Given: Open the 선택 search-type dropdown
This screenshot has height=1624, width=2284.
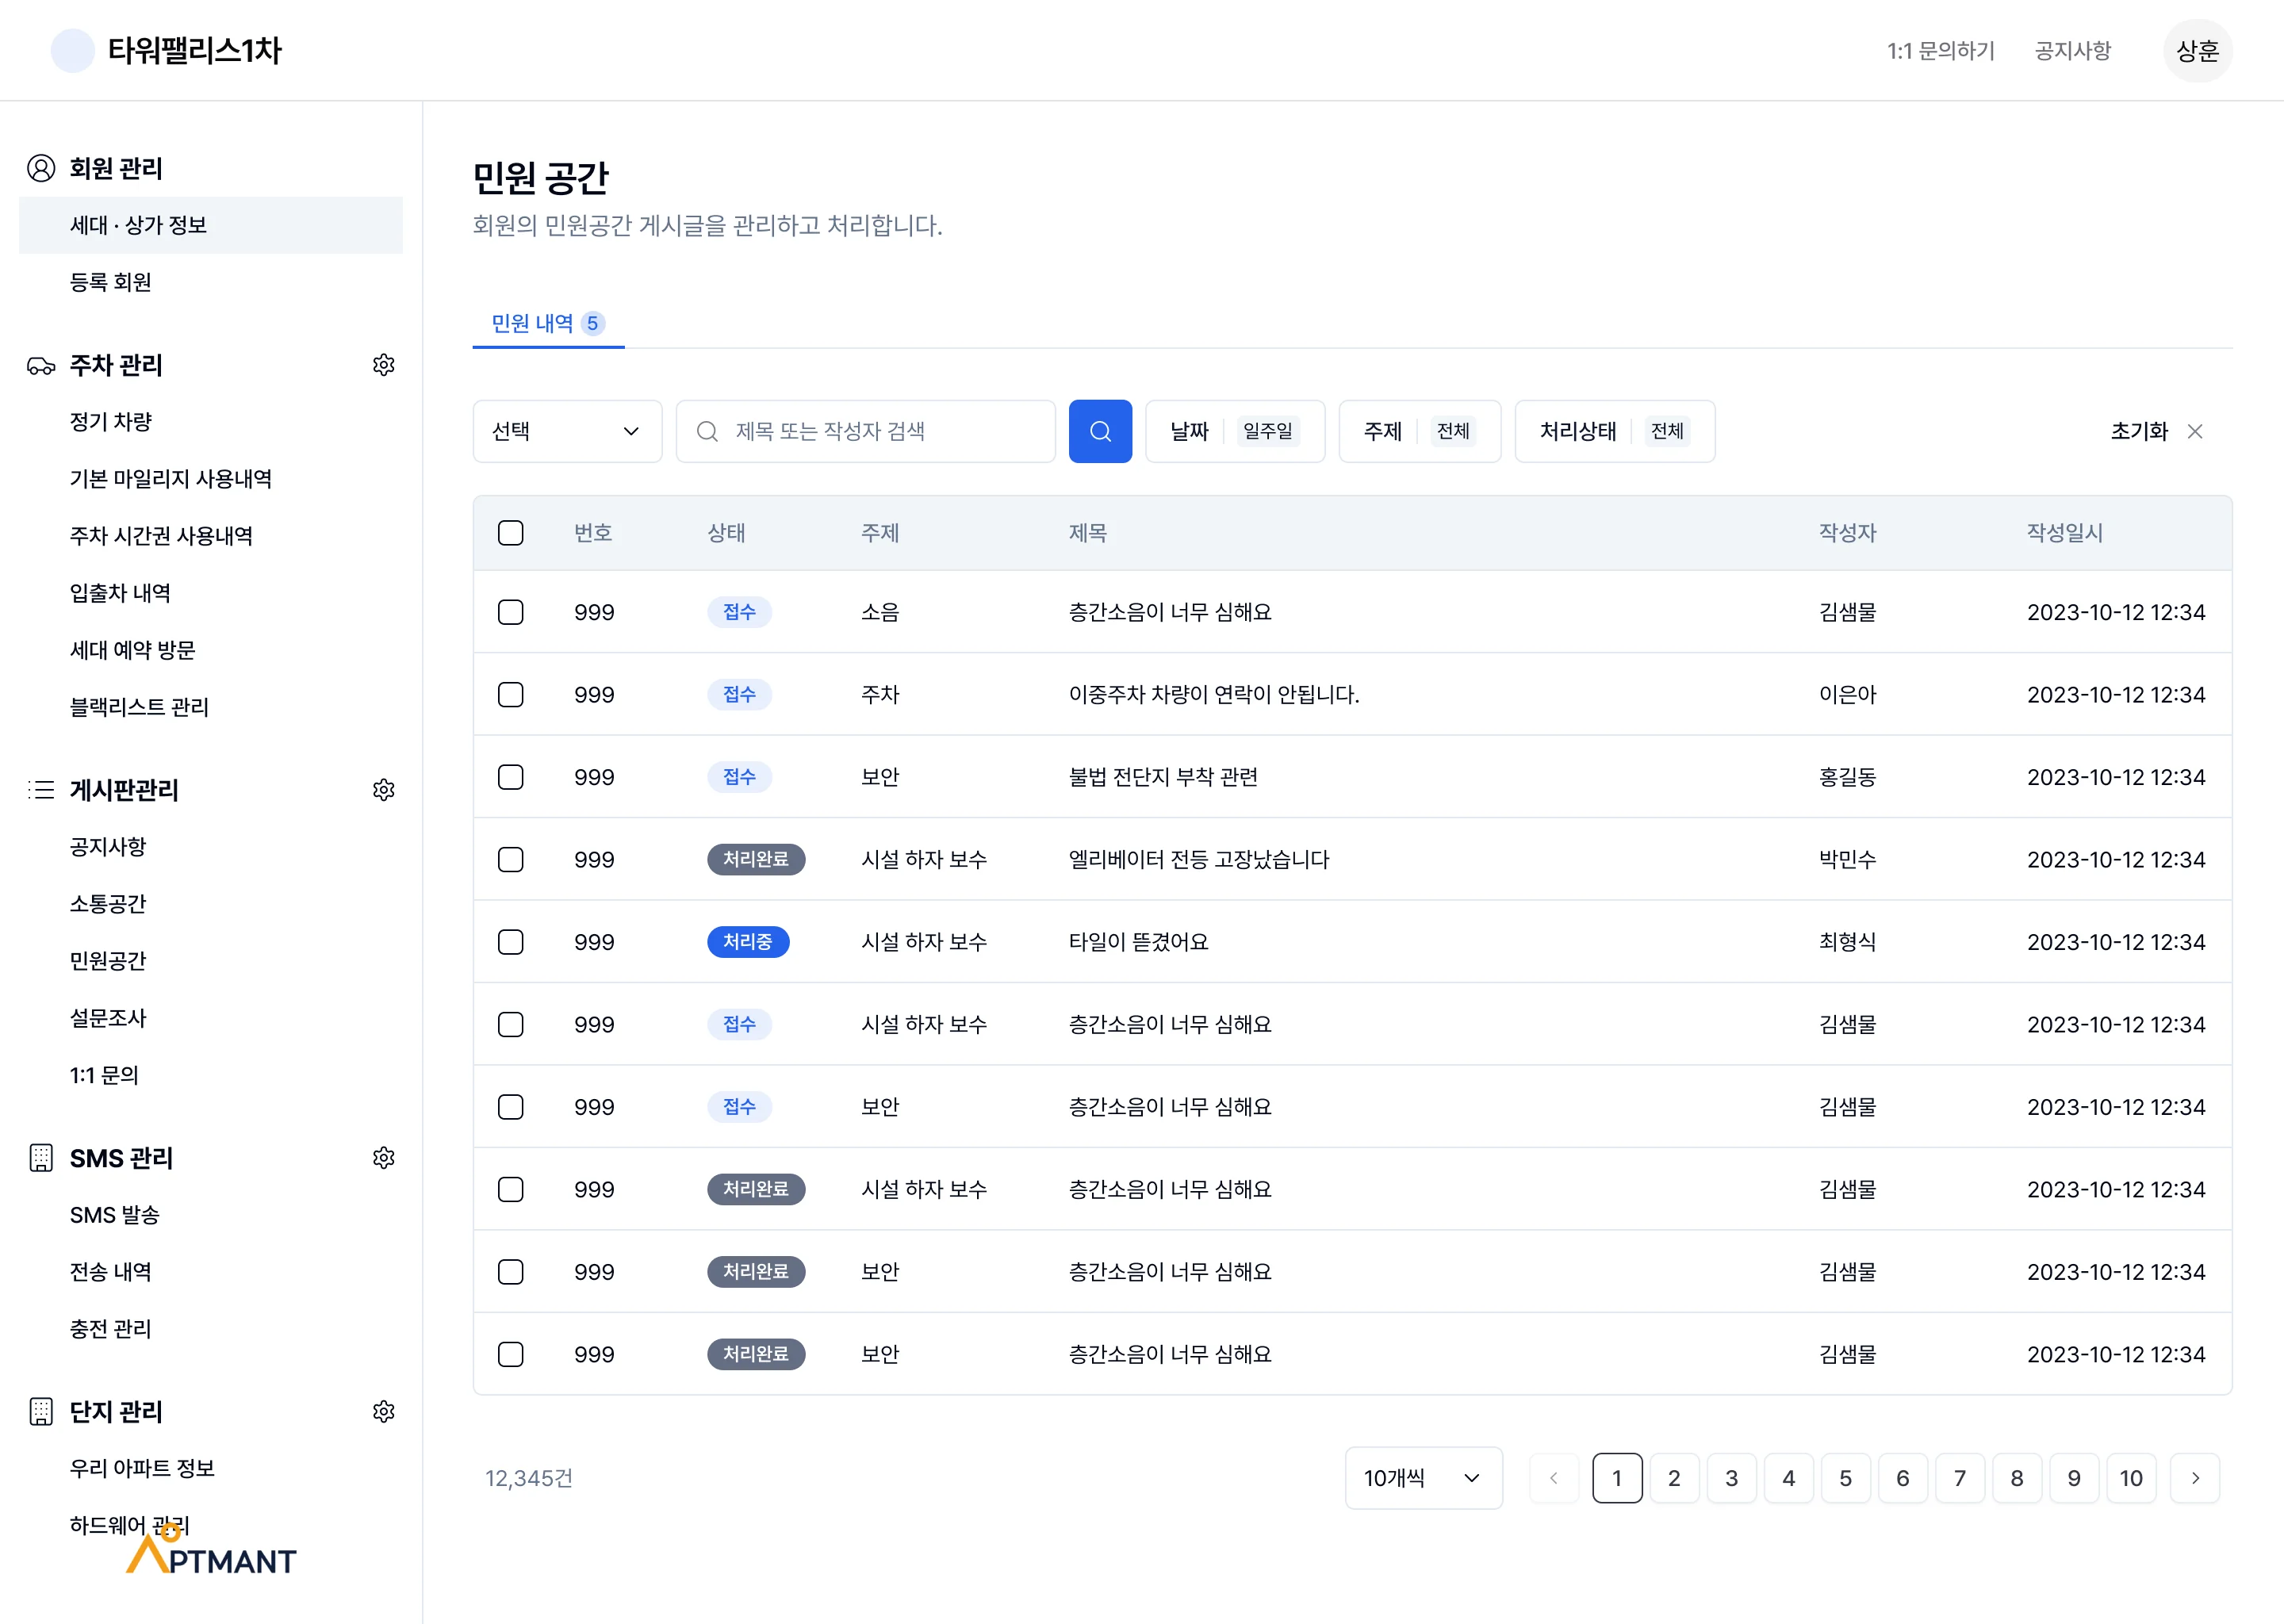Looking at the screenshot, I should 566,431.
